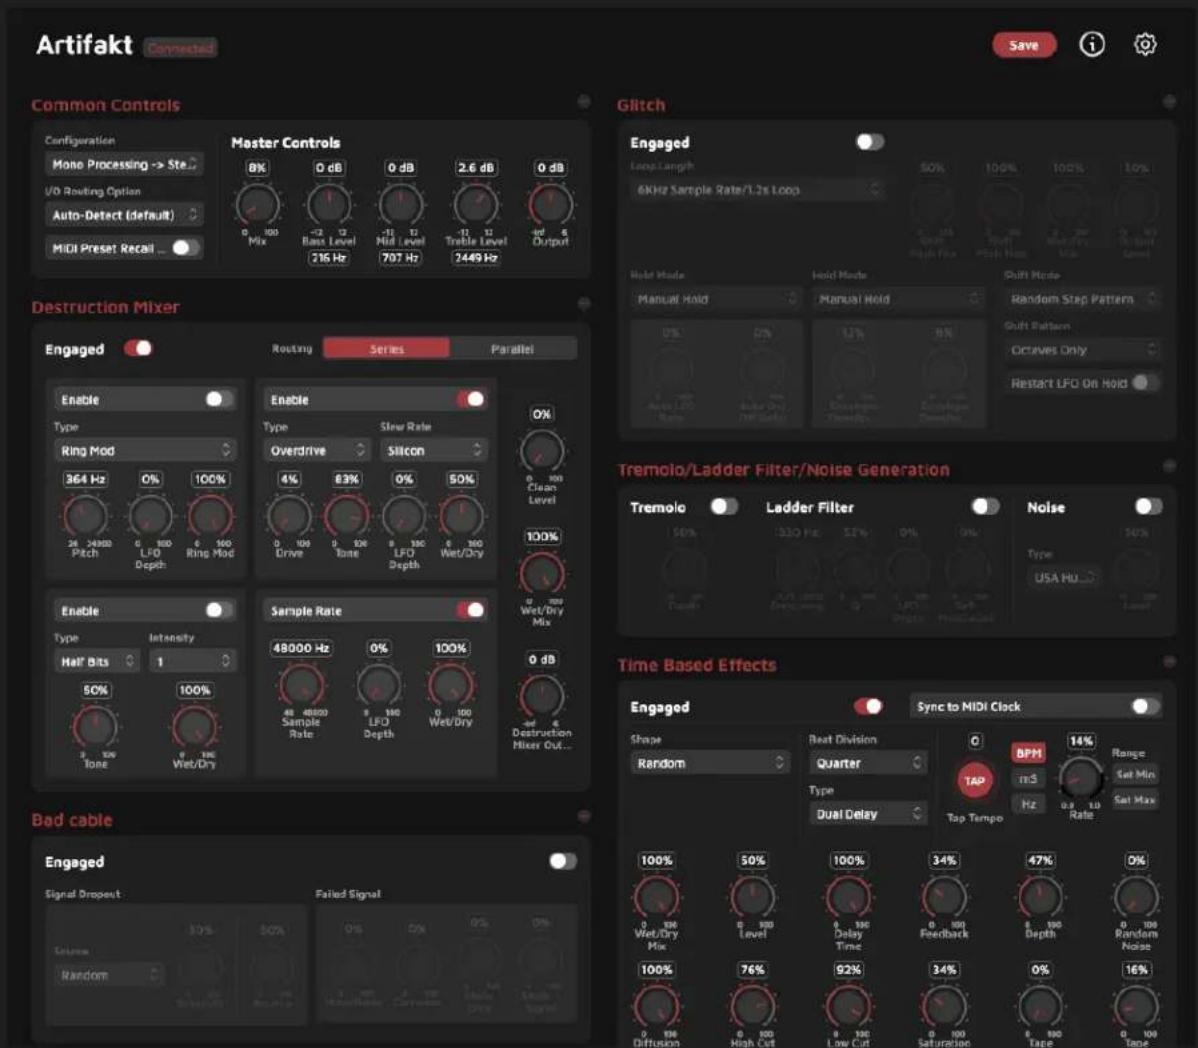This screenshot has width=1198, height=1048.
Task: Toggle Bad cable Engaged switch
Action: (562, 861)
